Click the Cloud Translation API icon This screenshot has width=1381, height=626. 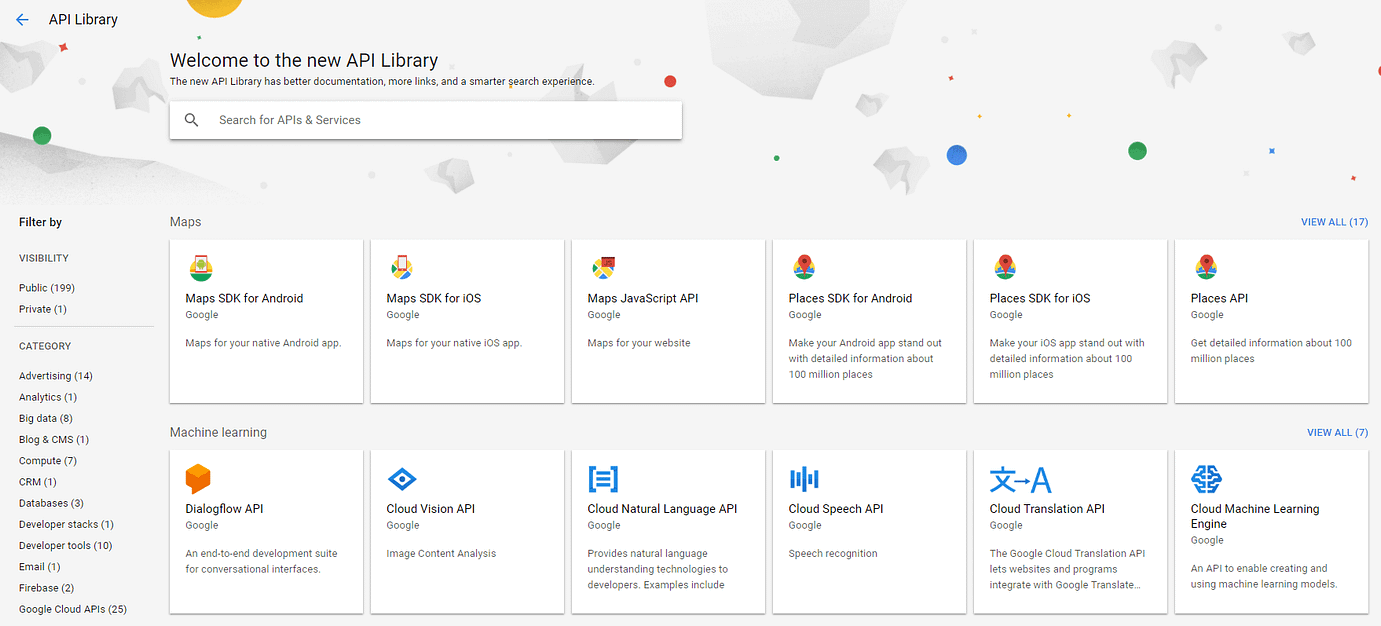[x=1020, y=480]
